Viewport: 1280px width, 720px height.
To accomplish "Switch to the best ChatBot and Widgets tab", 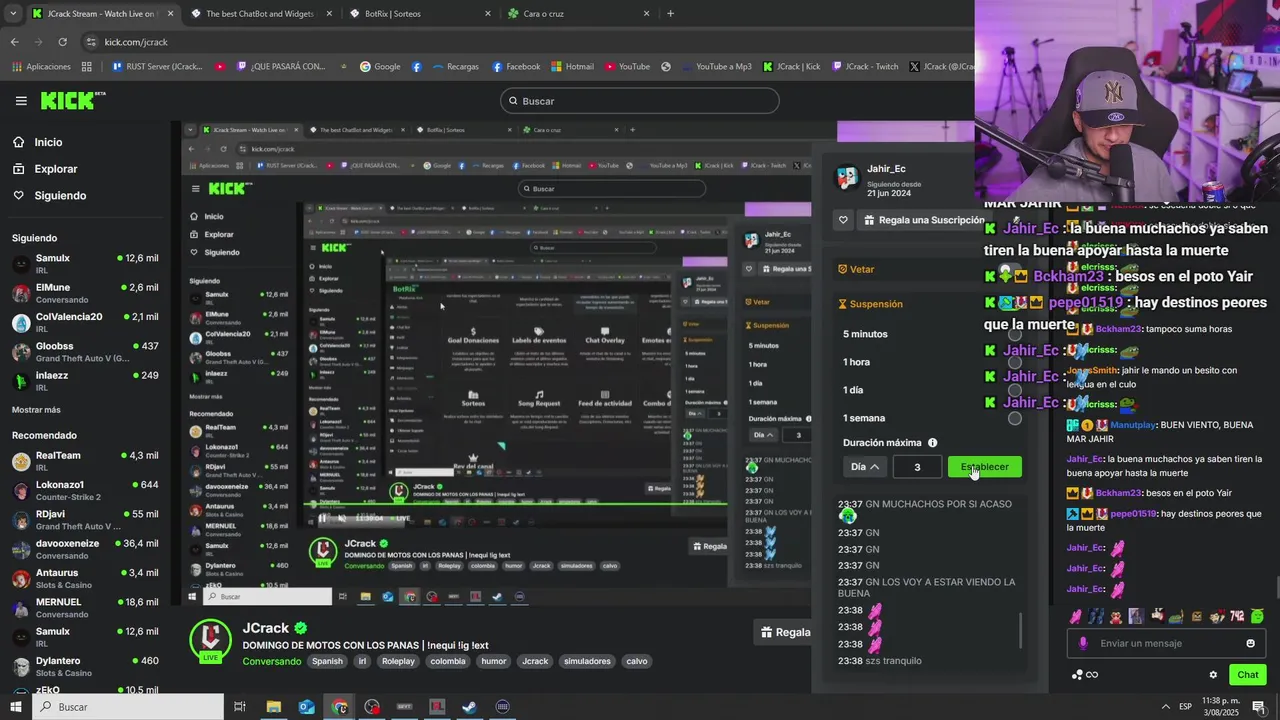I will coord(260,14).
